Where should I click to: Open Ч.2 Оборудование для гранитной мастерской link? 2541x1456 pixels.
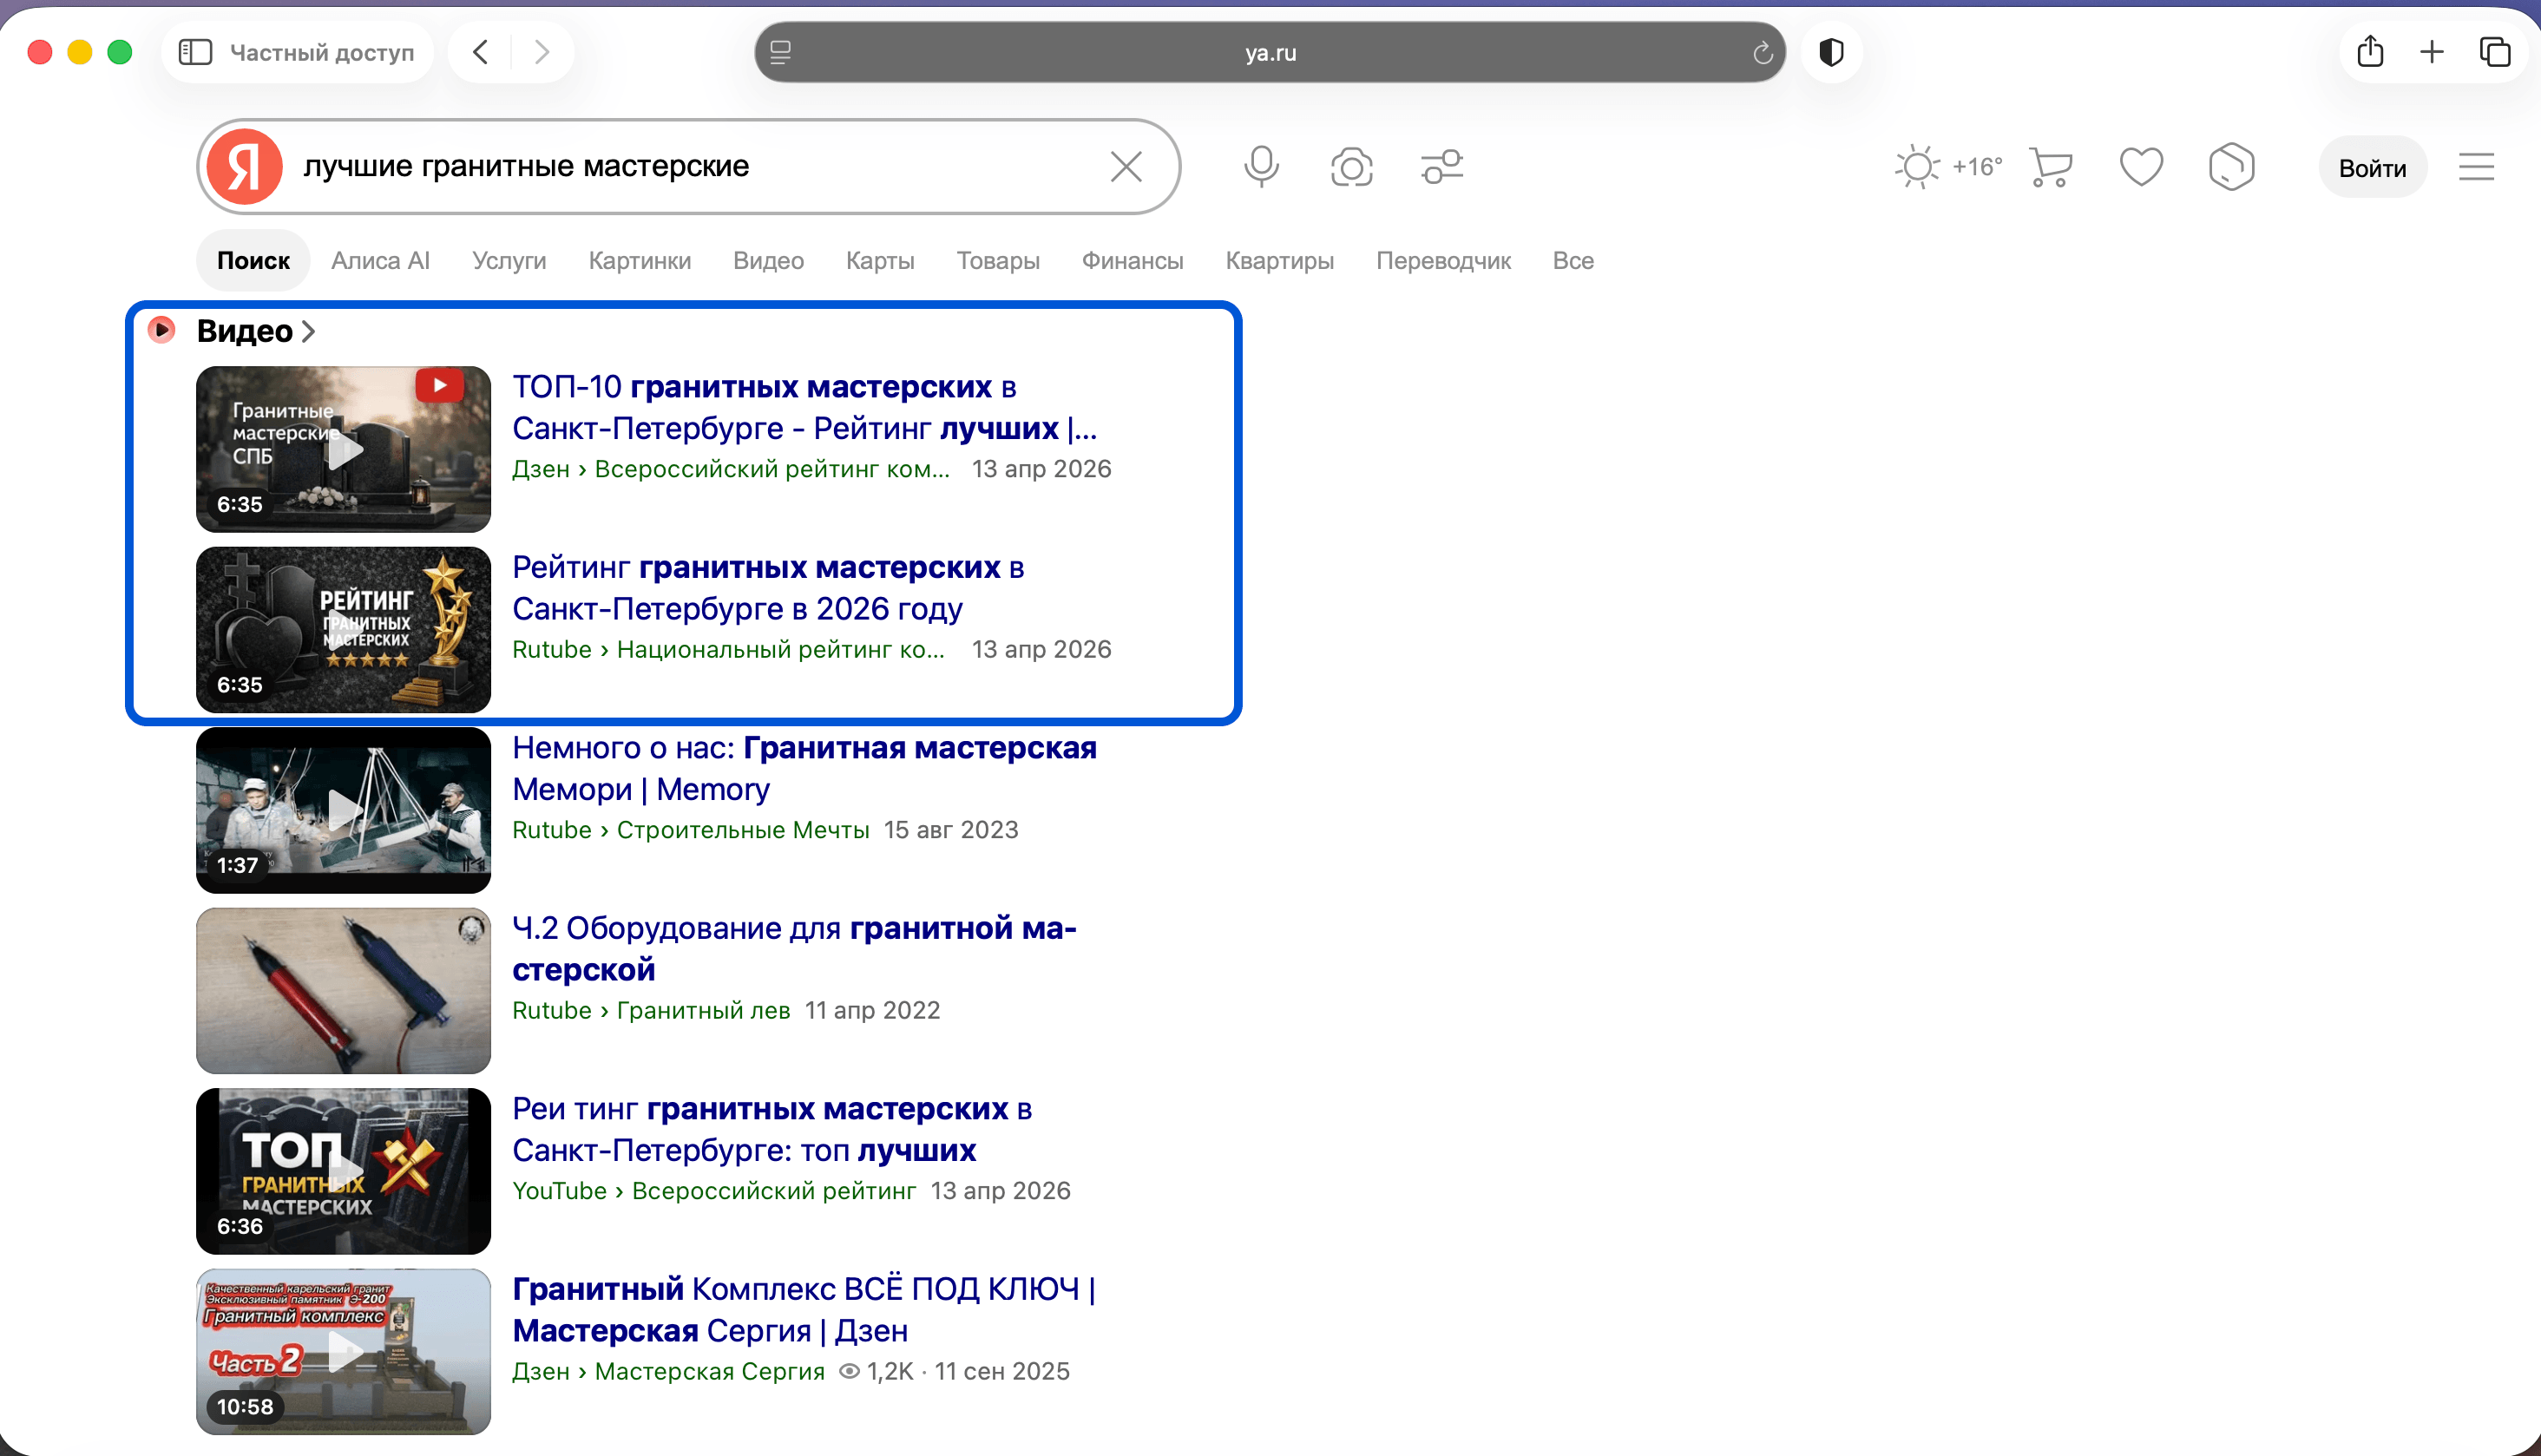point(794,948)
